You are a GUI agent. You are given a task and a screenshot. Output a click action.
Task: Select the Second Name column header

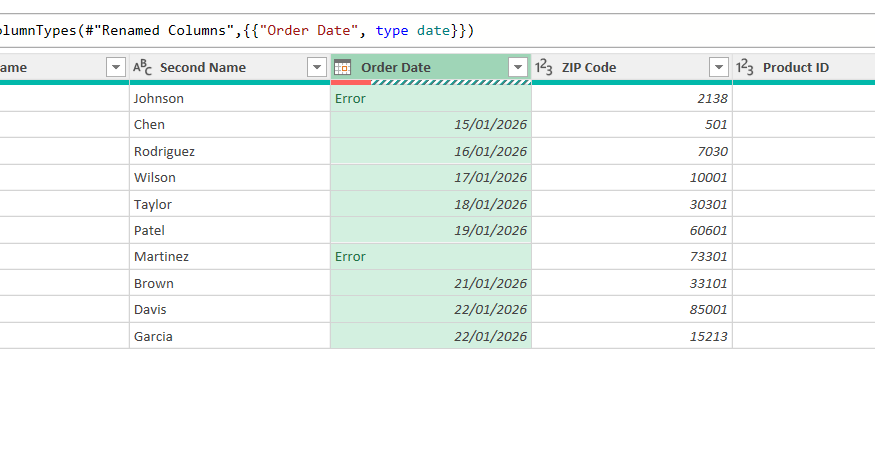pyautogui.click(x=230, y=68)
